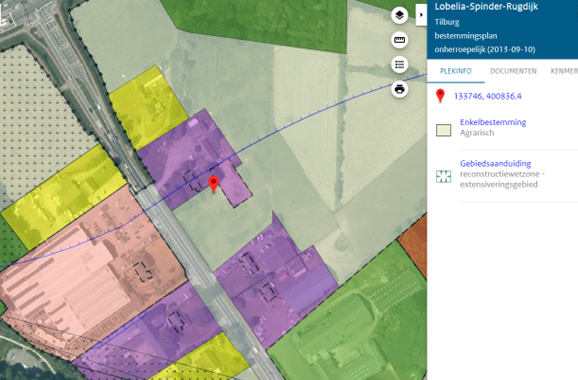Open the legend list button
This screenshot has height=380, width=578.
pos(400,65)
